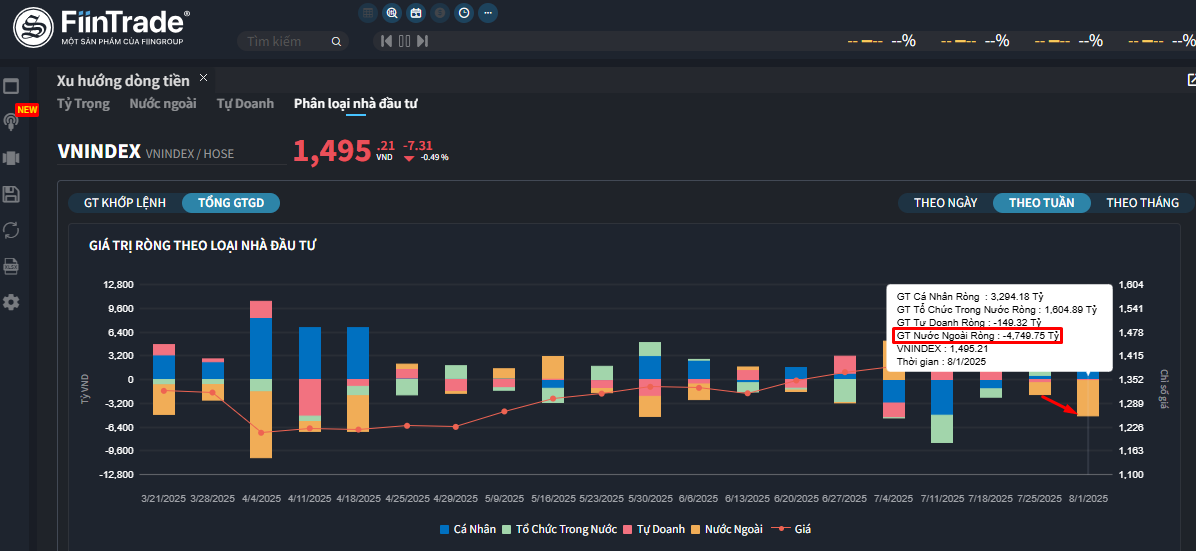Refresh data with the sync arrows icon
This screenshot has height=551, width=1196.
click(11, 230)
